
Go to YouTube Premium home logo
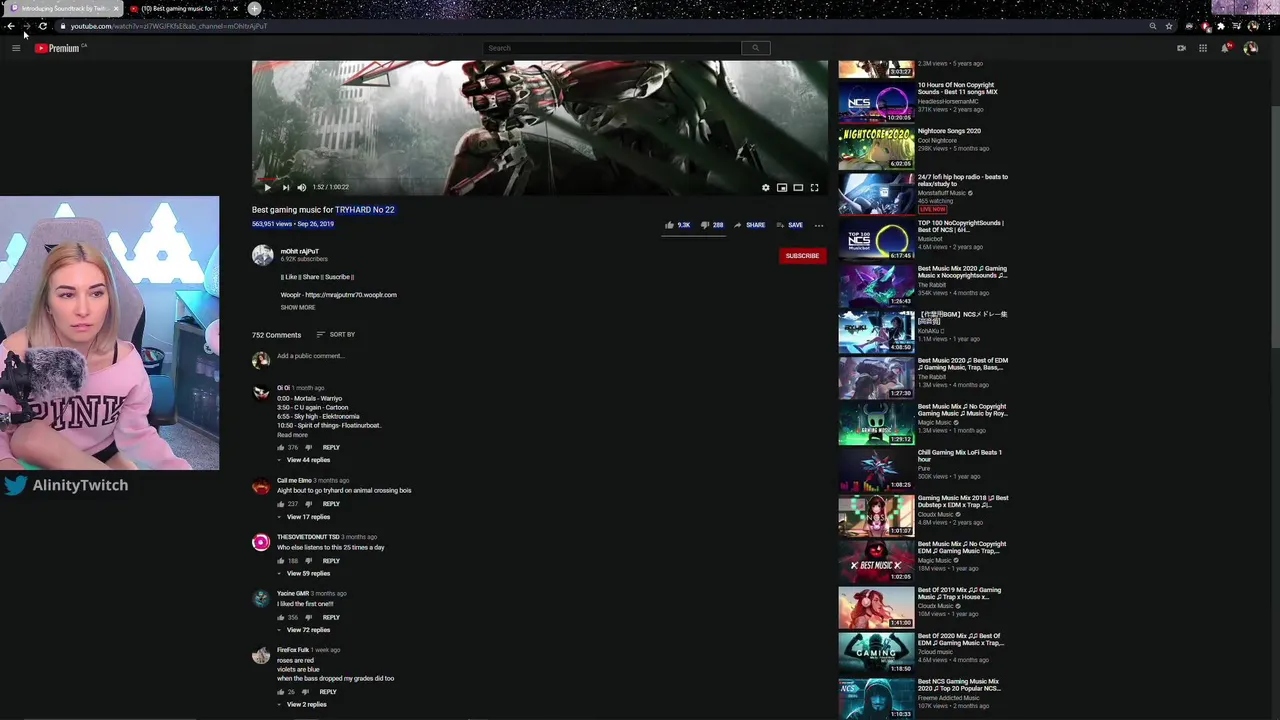pos(58,48)
